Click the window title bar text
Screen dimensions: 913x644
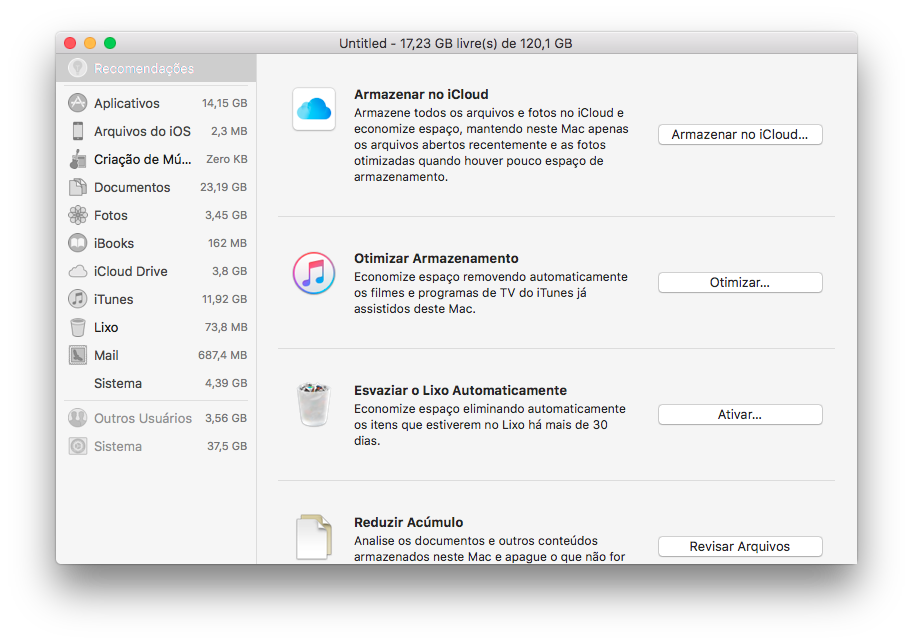[x=455, y=43]
